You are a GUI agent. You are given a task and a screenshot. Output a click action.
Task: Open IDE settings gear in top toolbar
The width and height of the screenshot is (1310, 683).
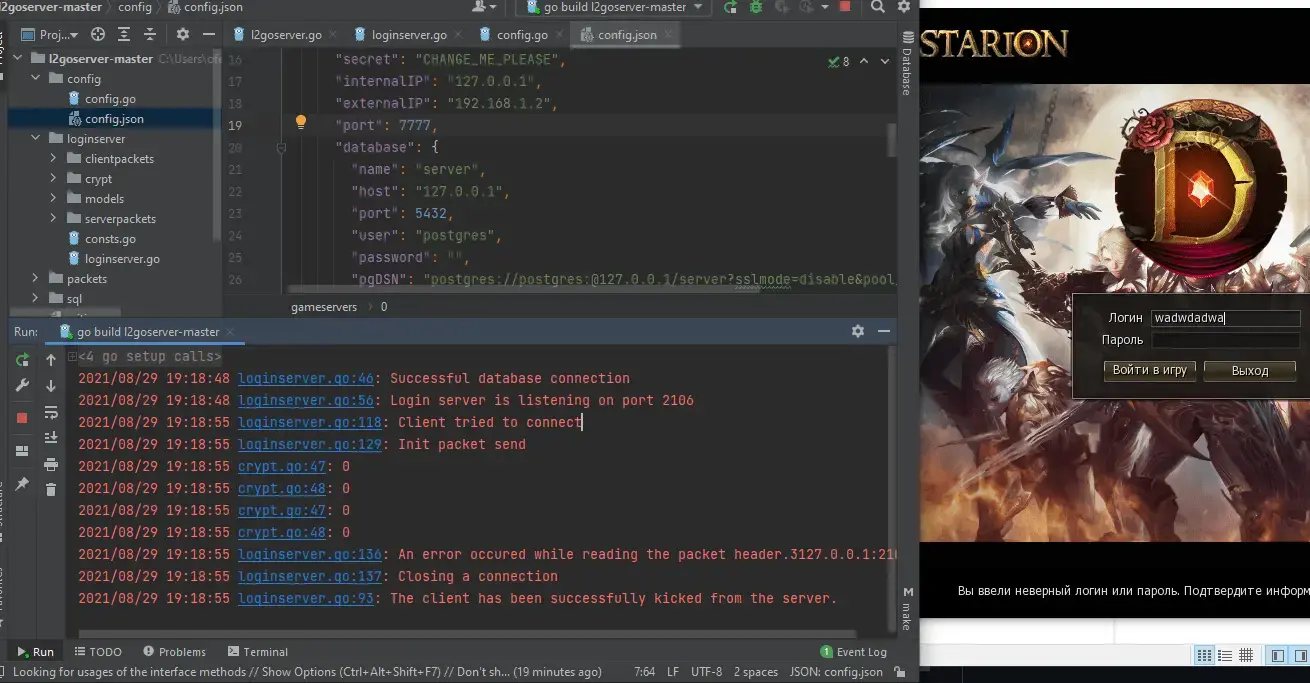coord(903,7)
